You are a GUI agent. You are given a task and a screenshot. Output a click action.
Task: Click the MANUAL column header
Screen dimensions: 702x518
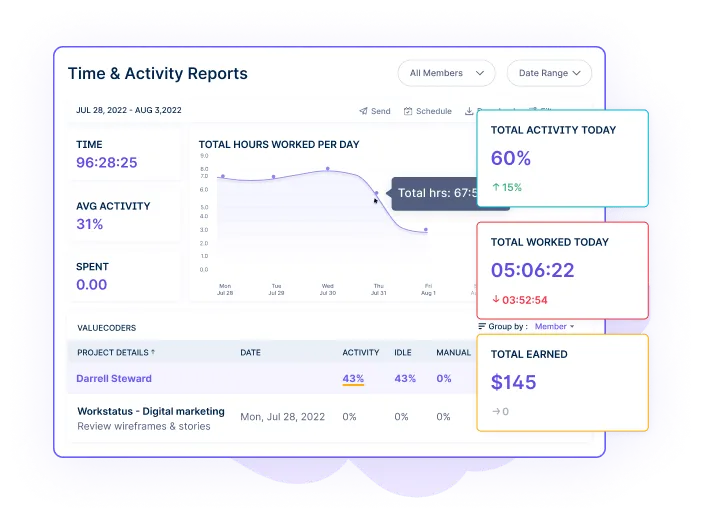454,352
